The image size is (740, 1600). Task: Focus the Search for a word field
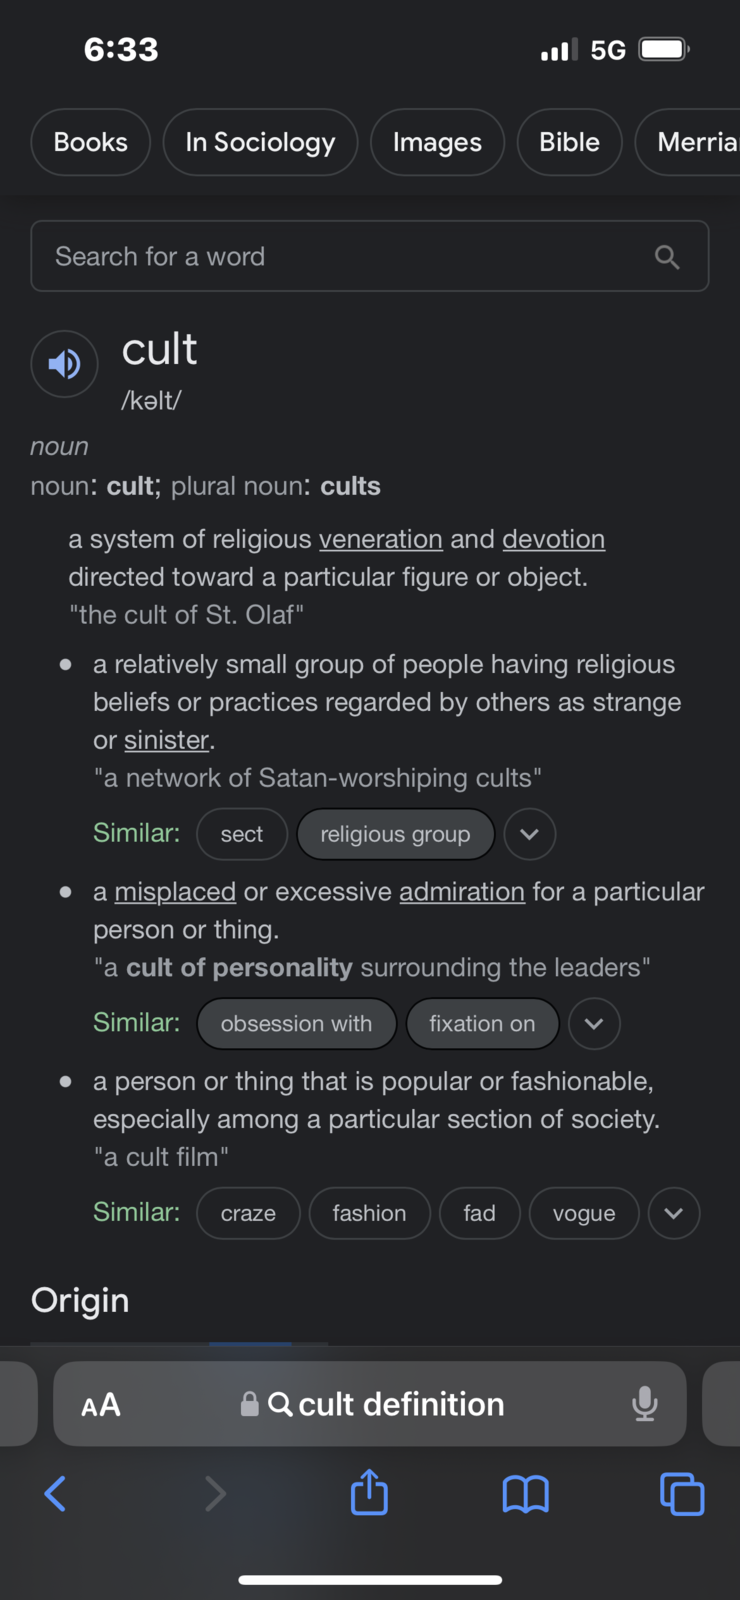point(370,256)
